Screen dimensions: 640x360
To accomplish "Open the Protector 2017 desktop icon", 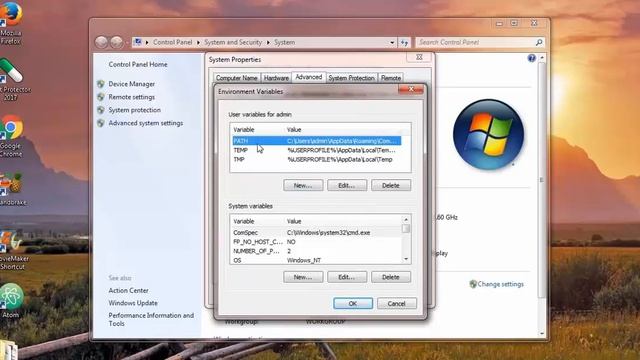I will click(11, 71).
